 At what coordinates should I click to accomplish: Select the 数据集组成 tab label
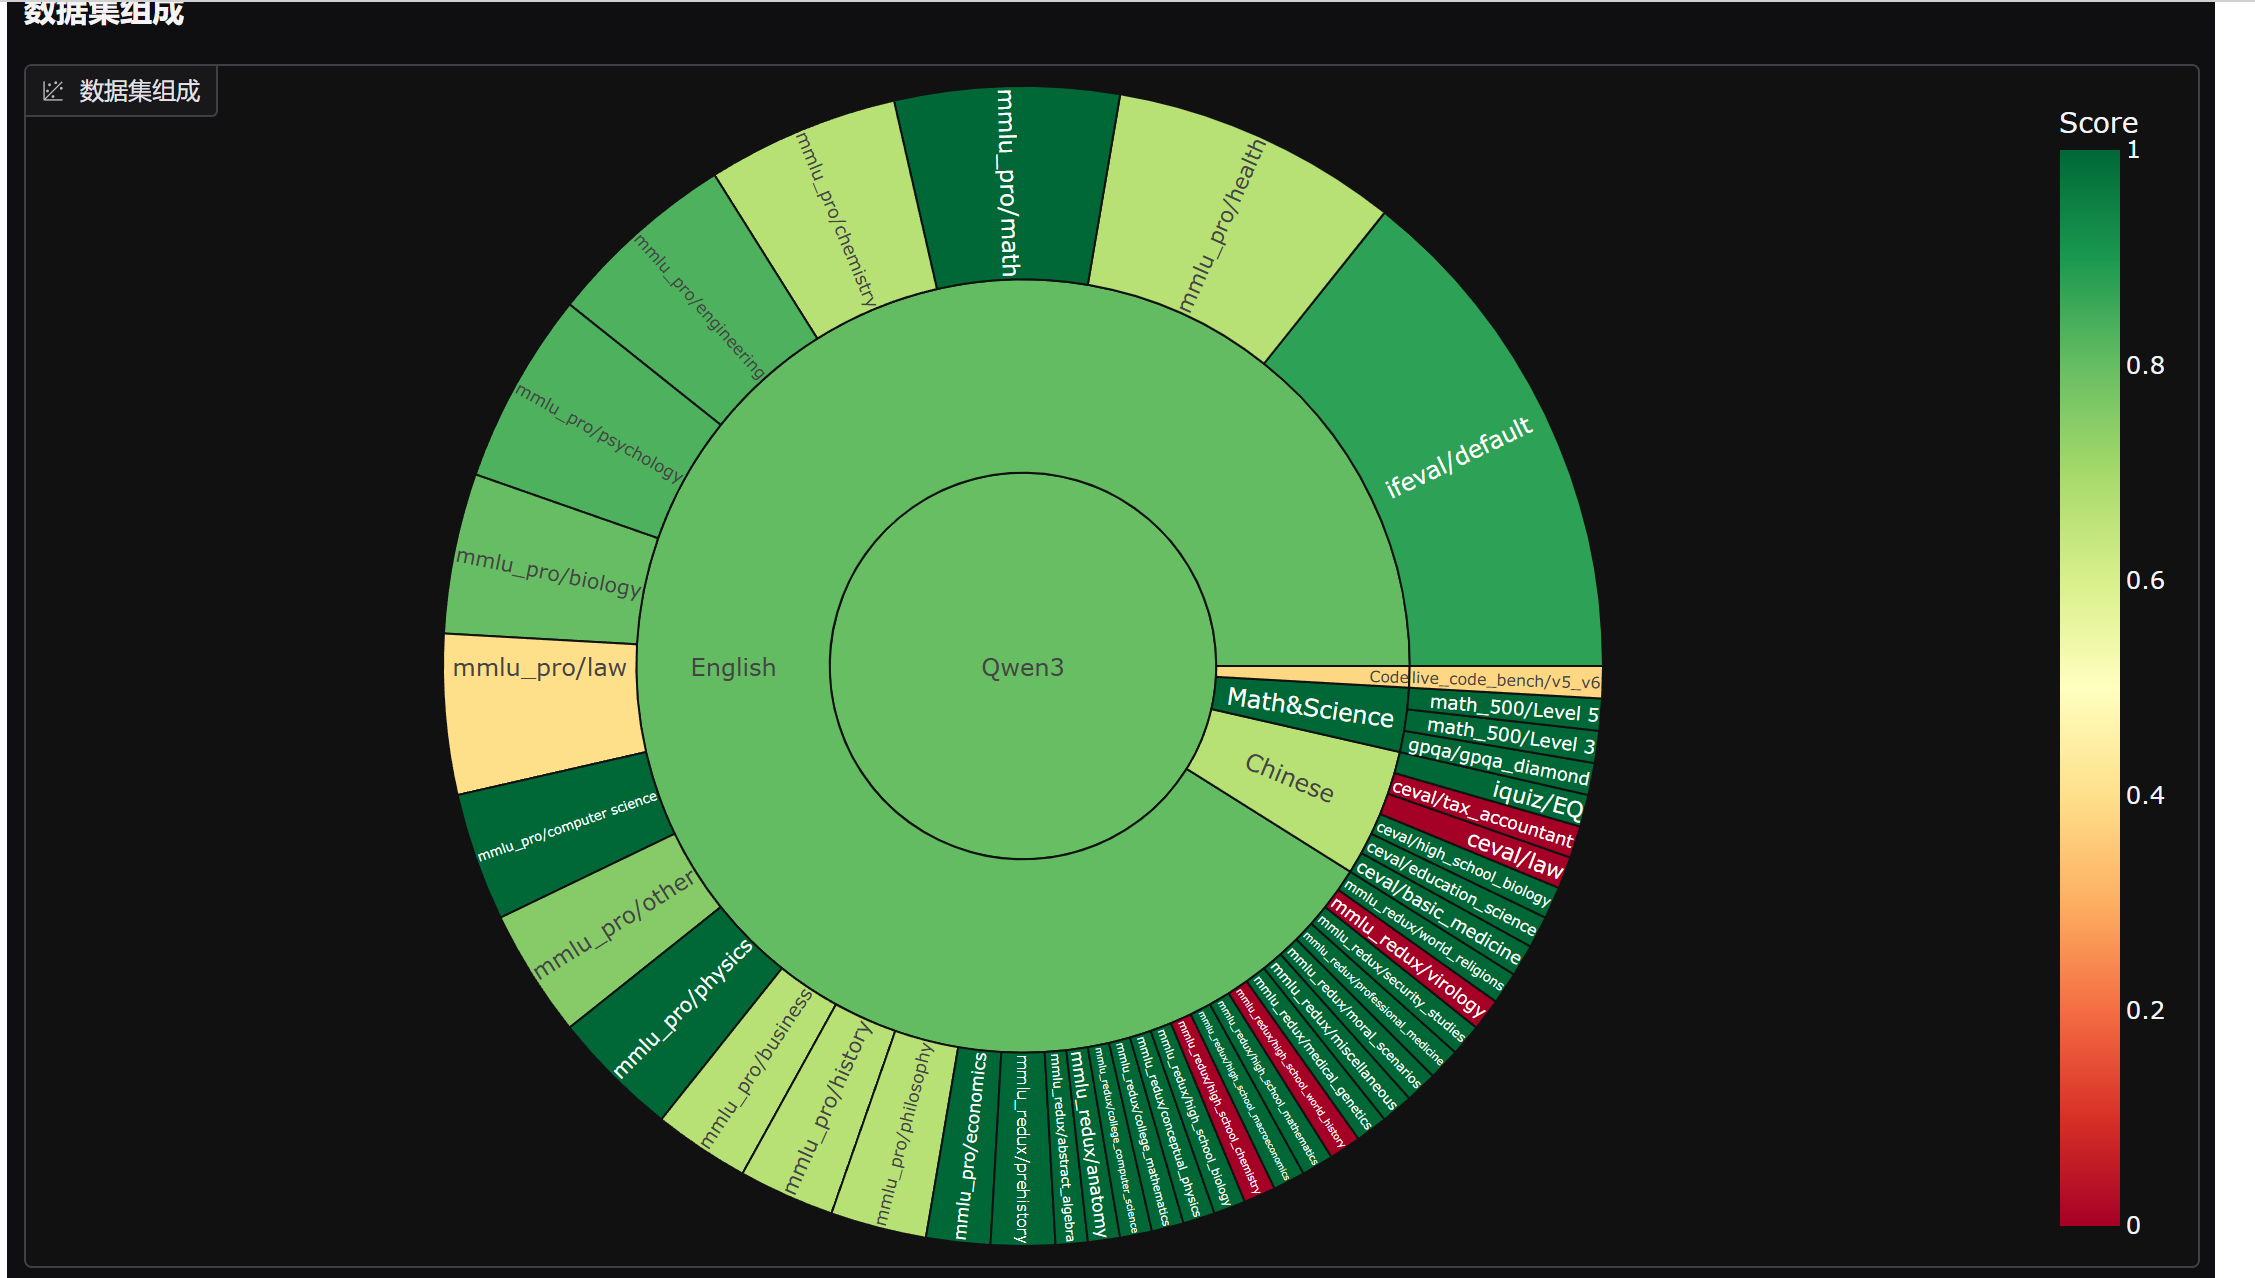pos(140,91)
